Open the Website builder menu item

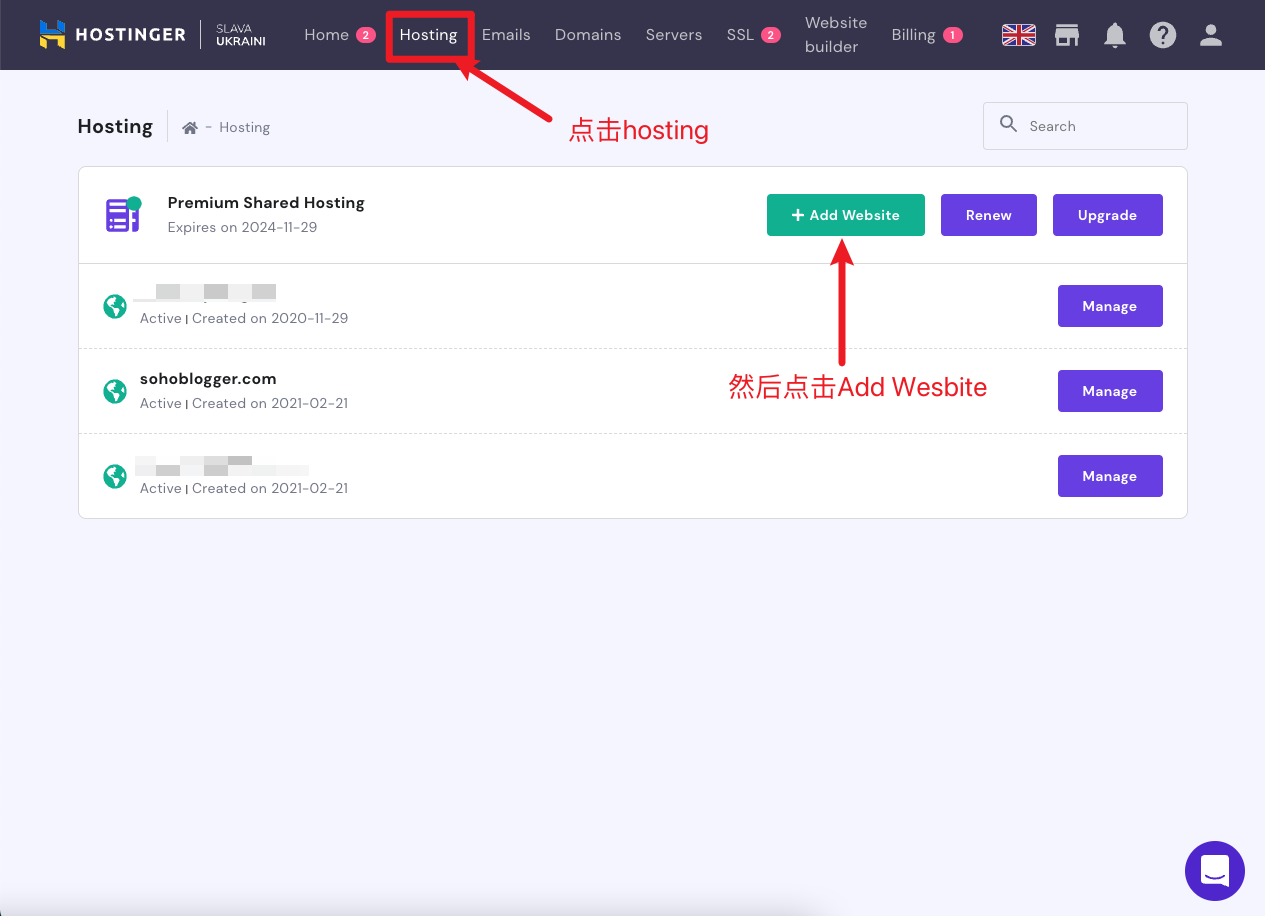[x=836, y=35]
